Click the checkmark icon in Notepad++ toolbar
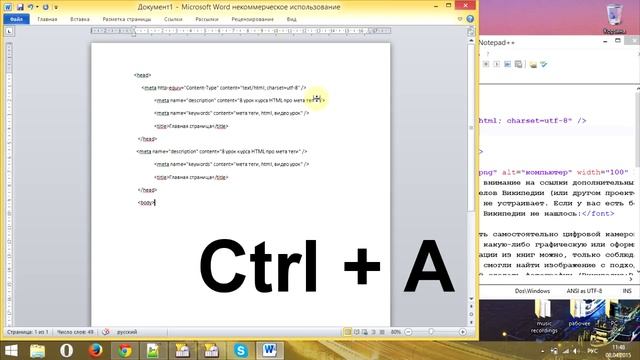640x360 pixels. (544, 64)
